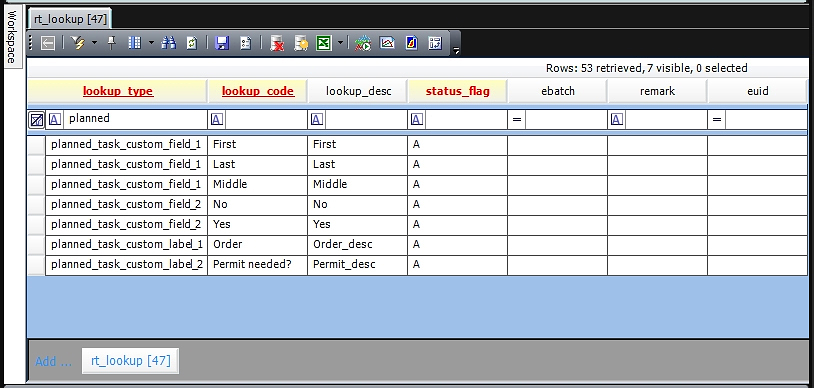The image size is (814, 388).
Task: Open the Excel export dropdown arrow
Action: (x=340, y=43)
